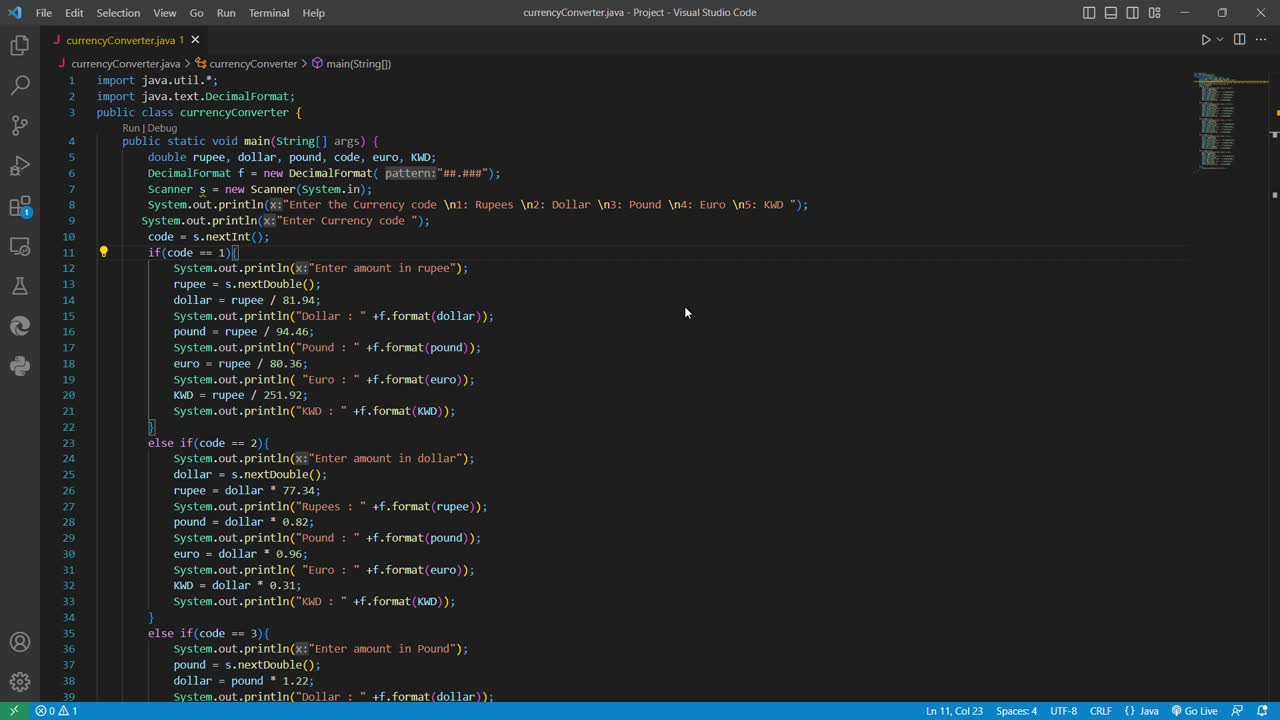Open the Selection menu
The height and width of the screenshot is (720, 1280).
[x=118, y=13]
